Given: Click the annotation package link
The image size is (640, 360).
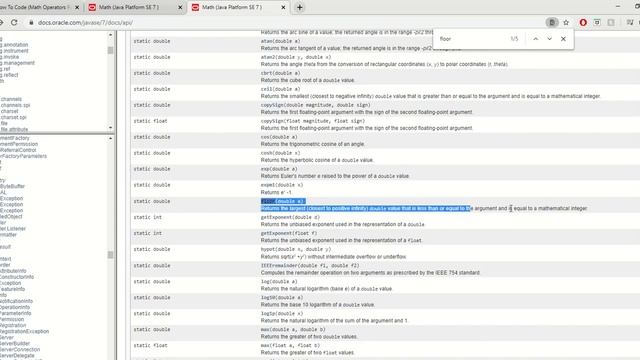Looking at the screenshot, I should coord(14,45).
